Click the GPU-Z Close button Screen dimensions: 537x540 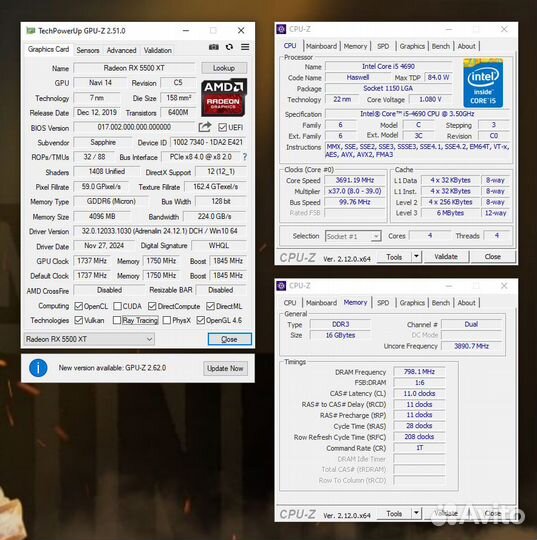coord(229,339)
